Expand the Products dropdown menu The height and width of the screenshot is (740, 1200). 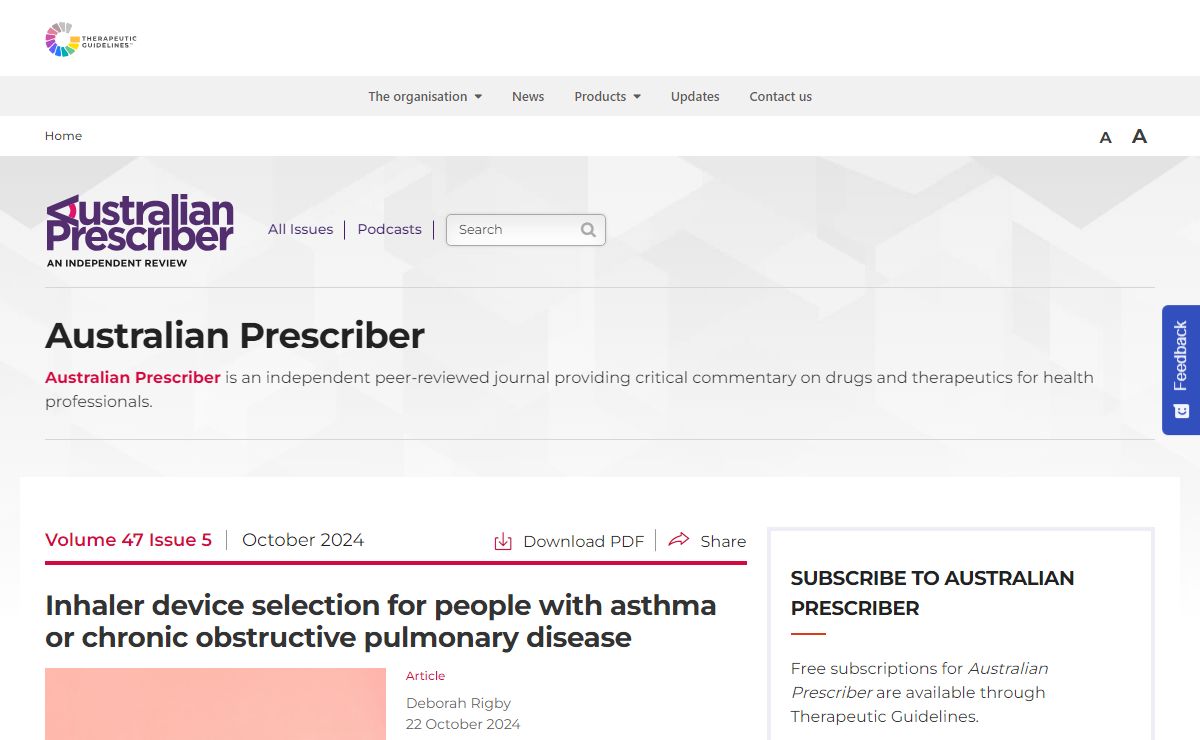tap(607, 97)
